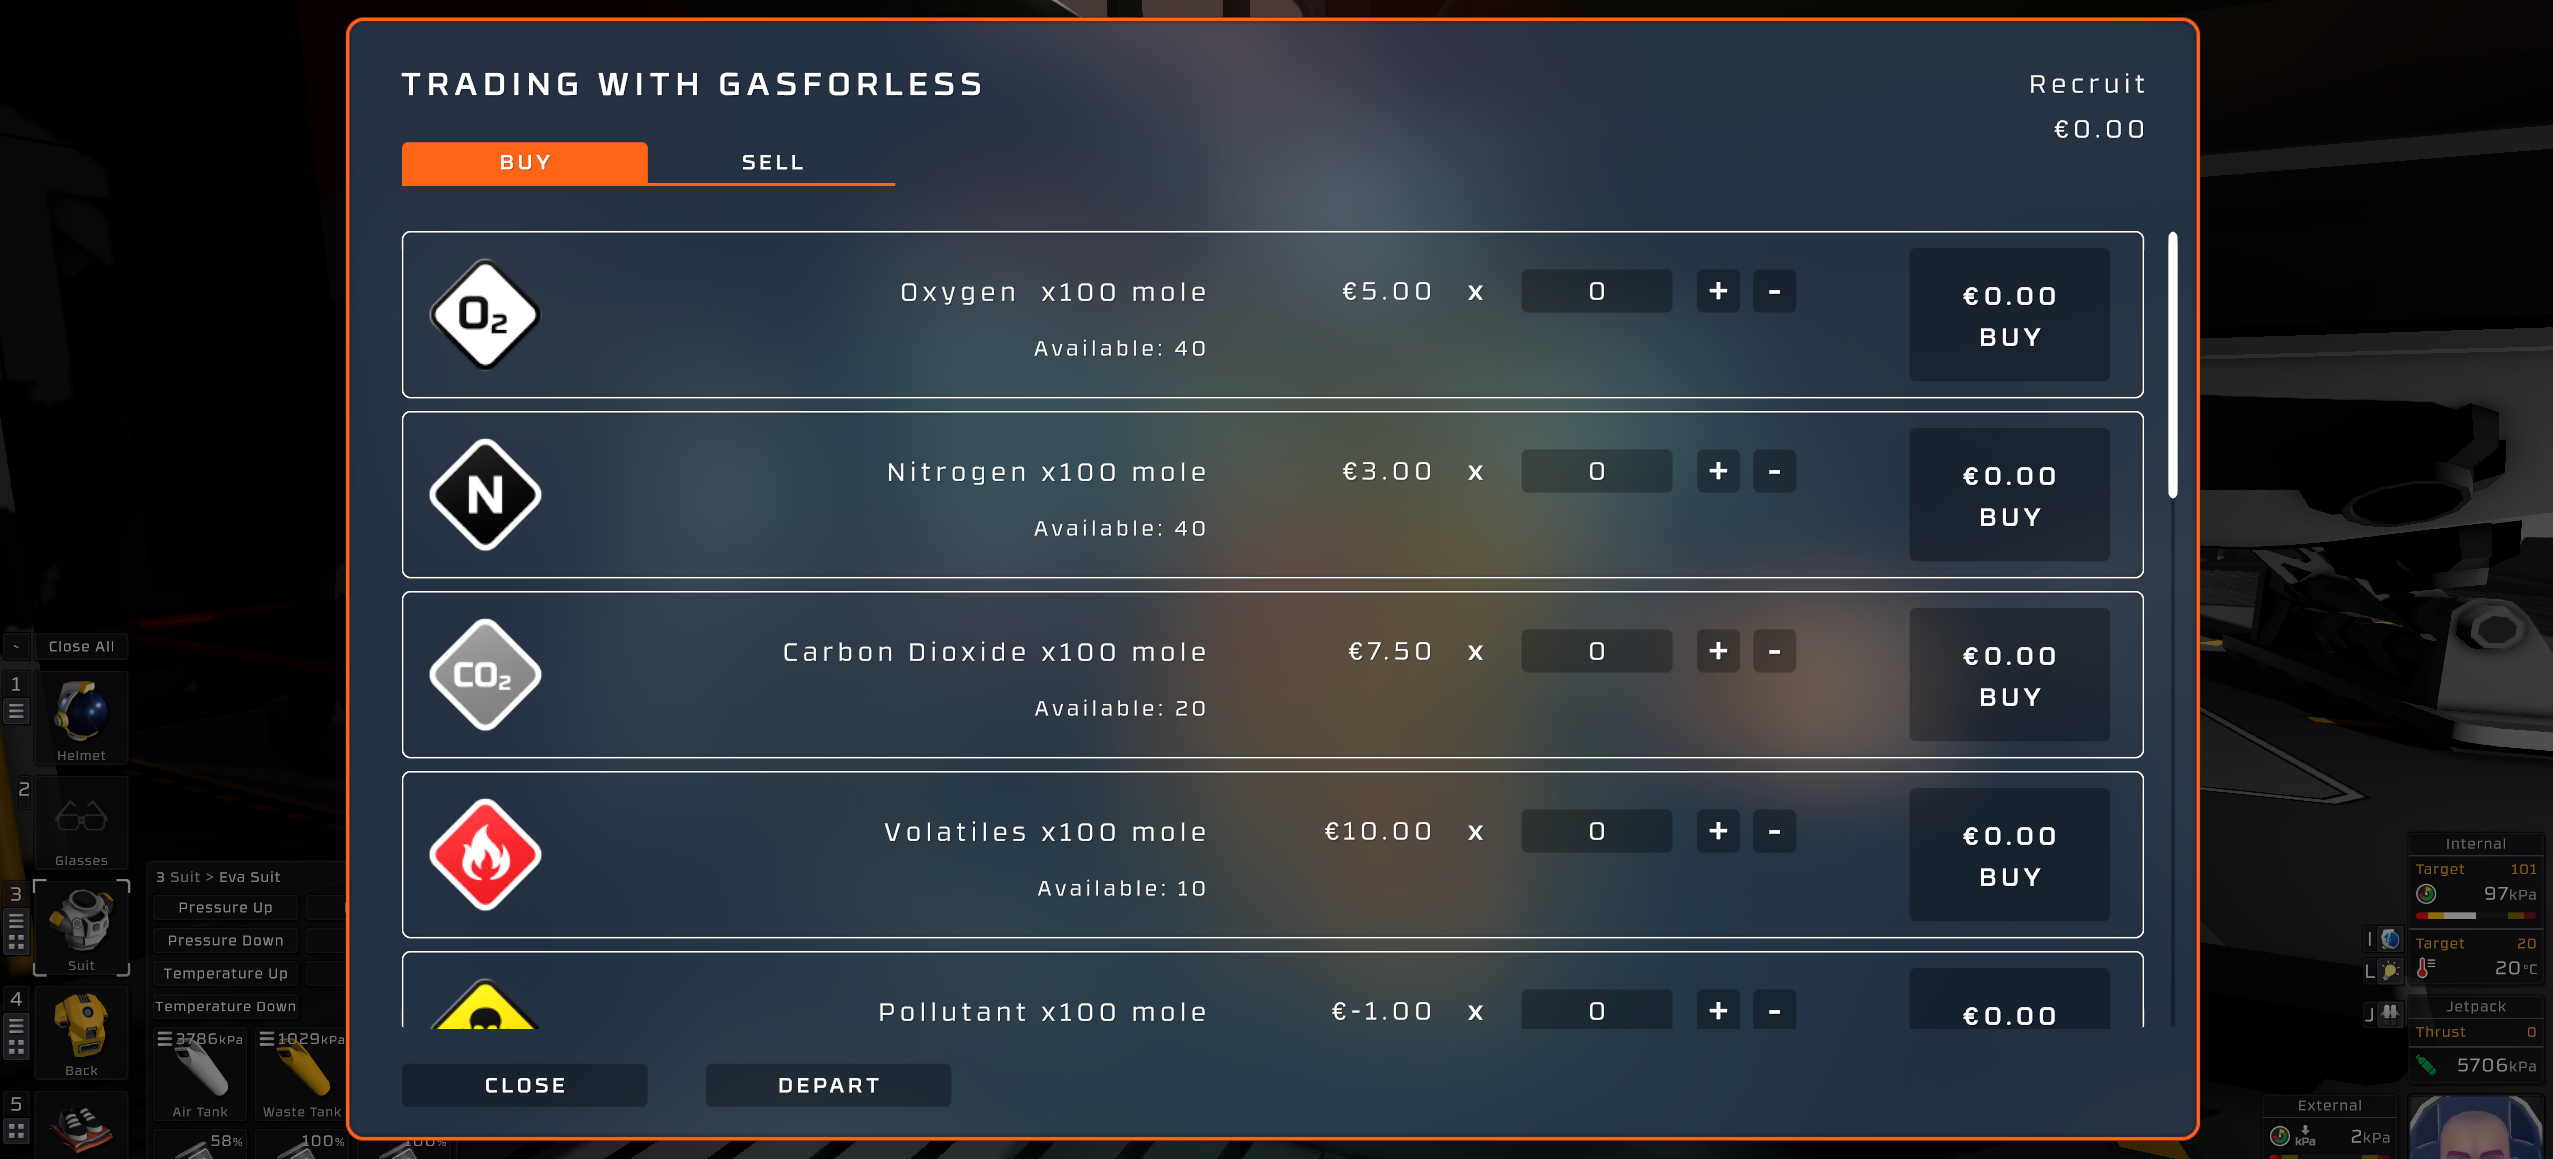Select the BUY tab

coord(526,160)
